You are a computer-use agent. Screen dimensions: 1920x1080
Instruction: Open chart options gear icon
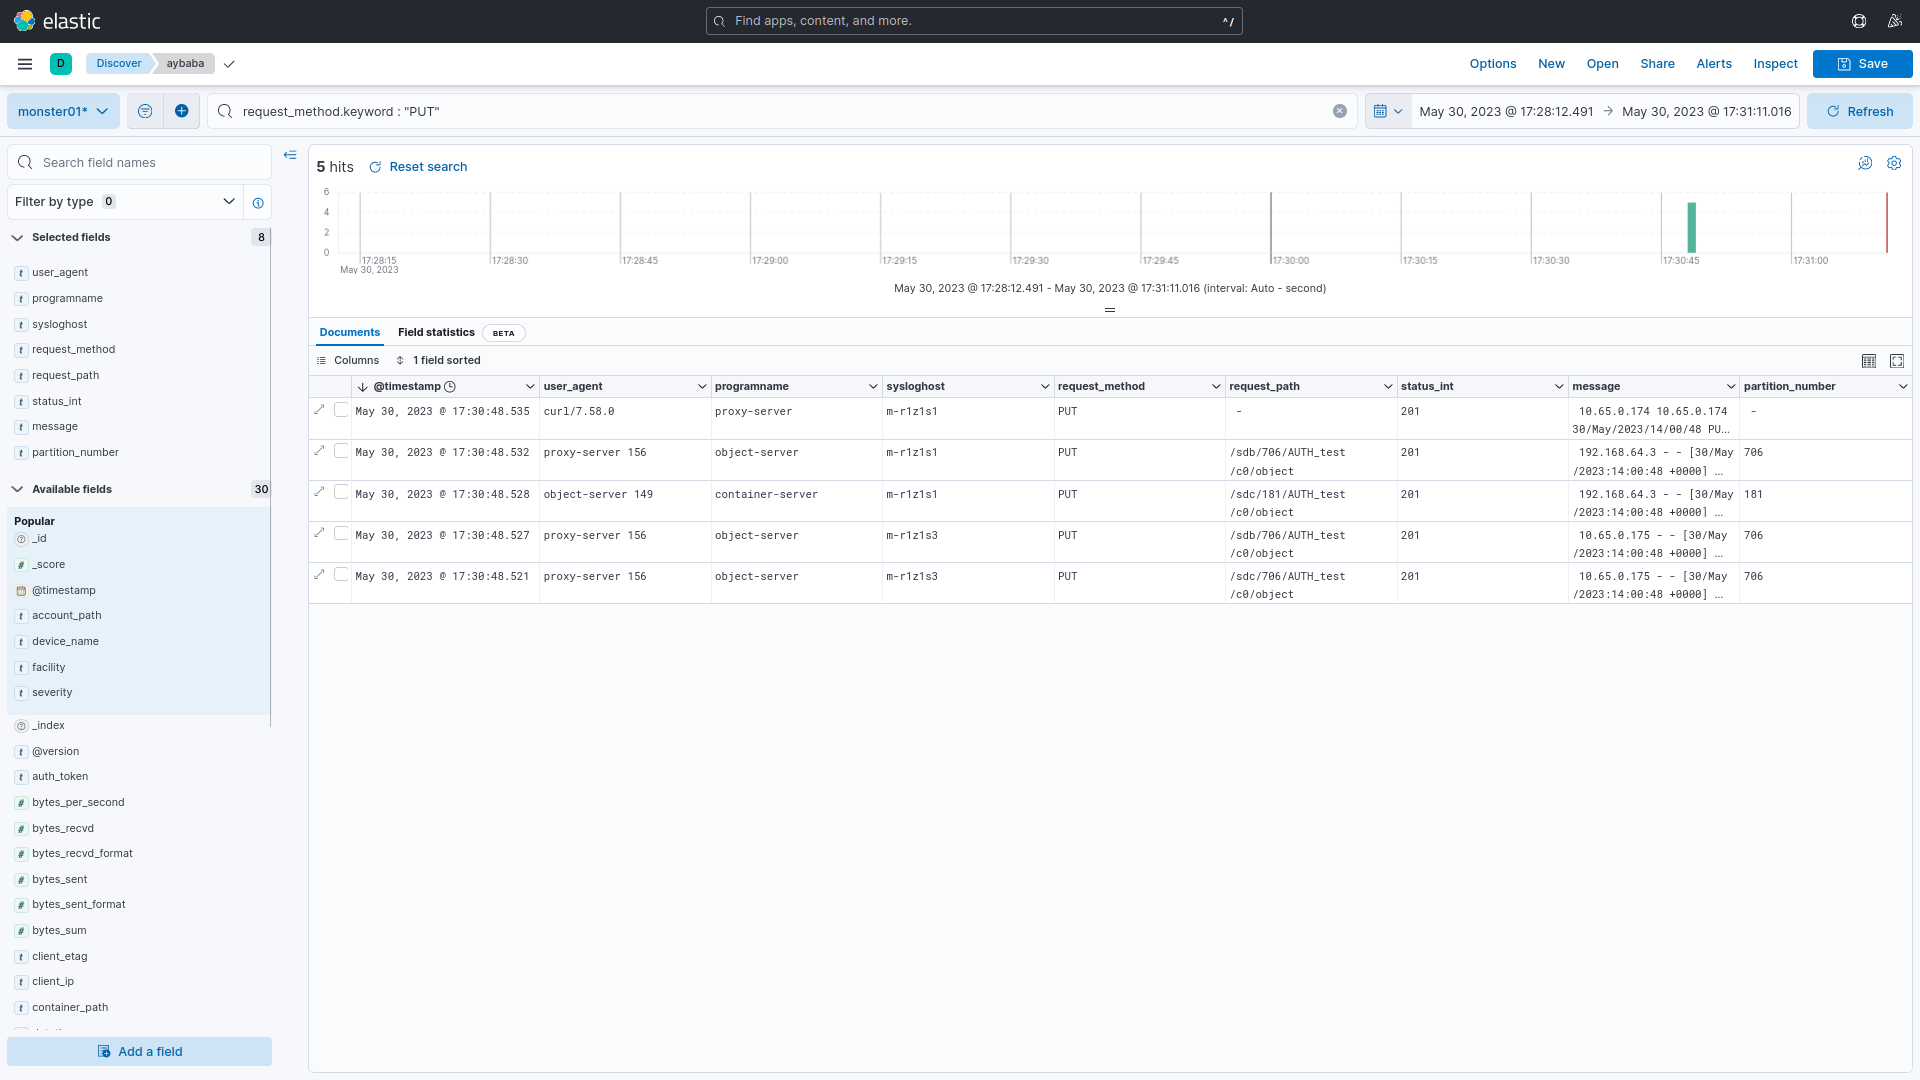pyautogui.click(x=1894, y=163)
